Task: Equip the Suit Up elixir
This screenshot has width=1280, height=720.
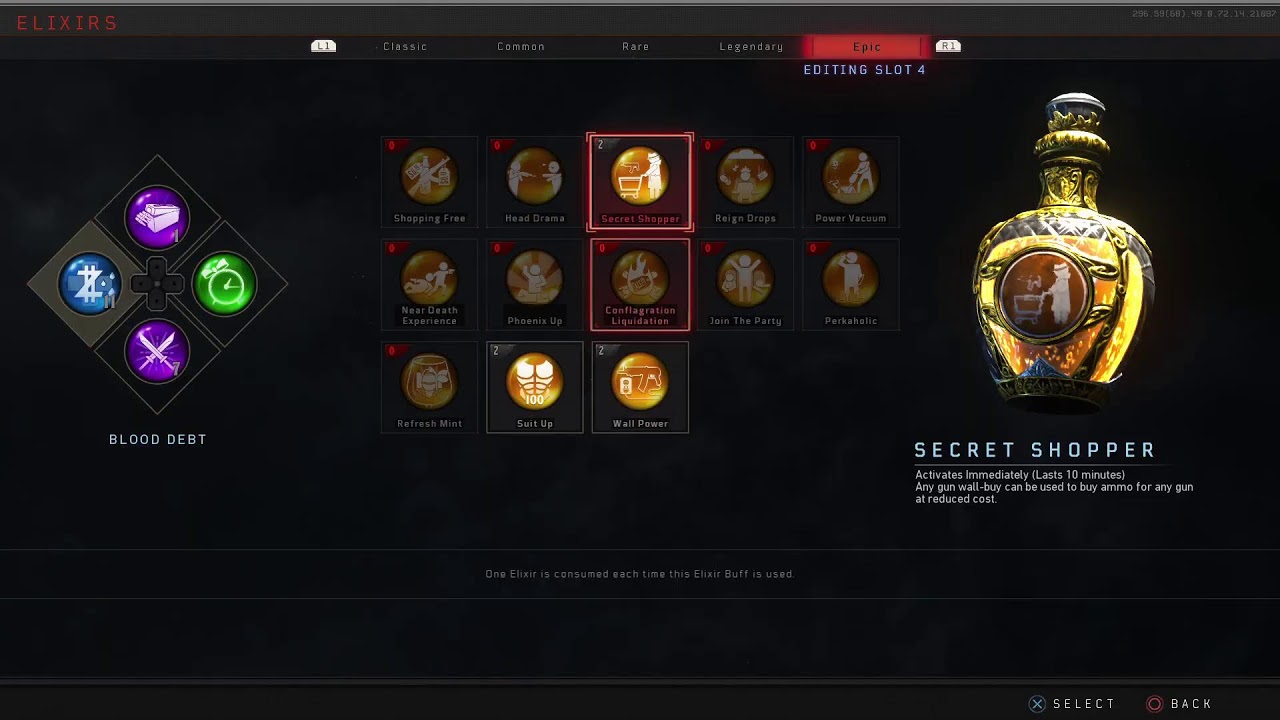Action: point(535,388)
